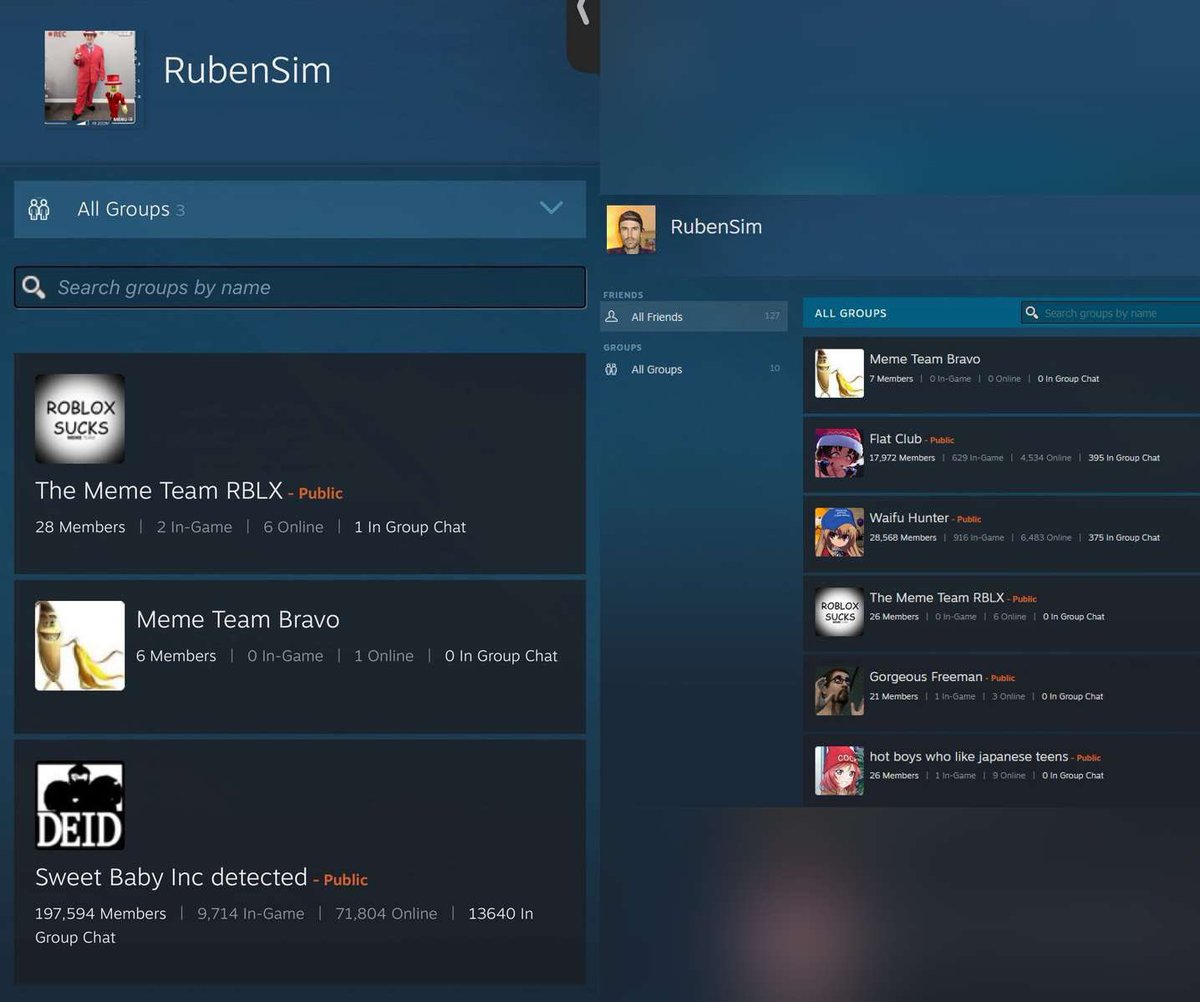The width and height of the screenshot is (1200, 1002).
Task: Open the Flat Club group
Action: pyautogui.click(x=895, y=439)
